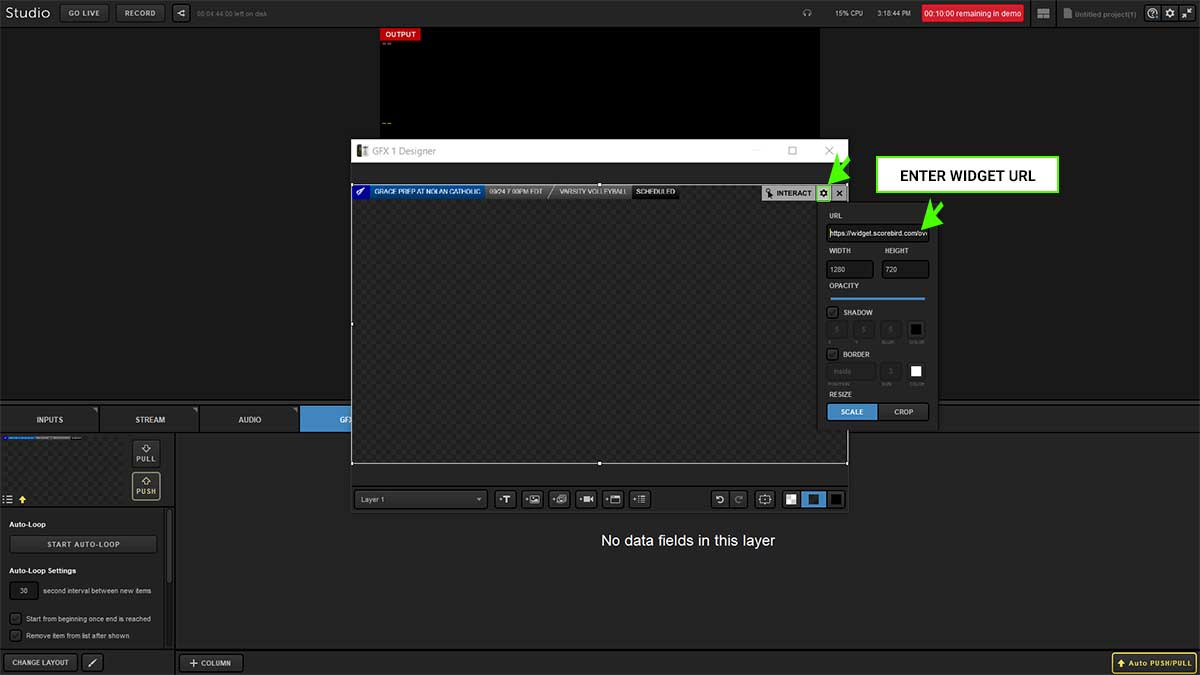The width and height of the screenshot is (1200, 675).
Task: Open headphone monitoring settings
Action: coord(807,13)
